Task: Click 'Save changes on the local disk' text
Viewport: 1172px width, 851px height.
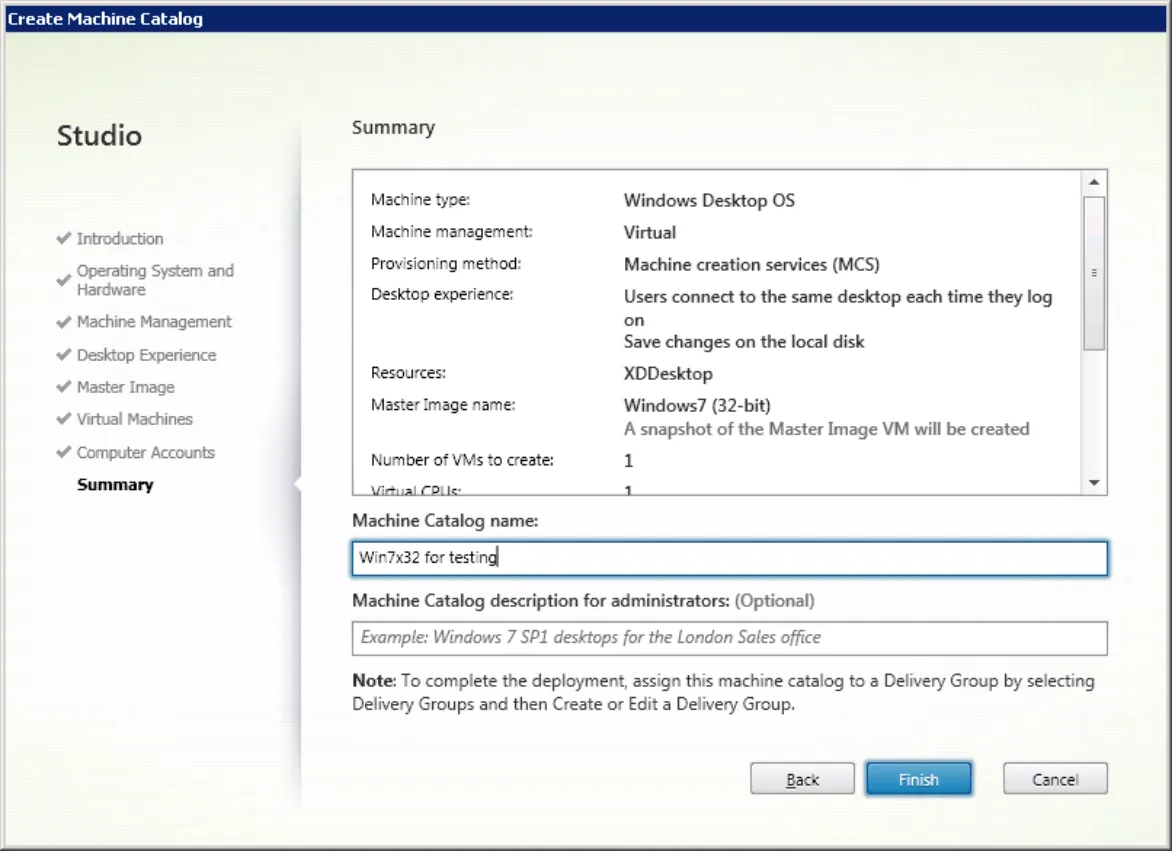Action: tap(744, 341)
